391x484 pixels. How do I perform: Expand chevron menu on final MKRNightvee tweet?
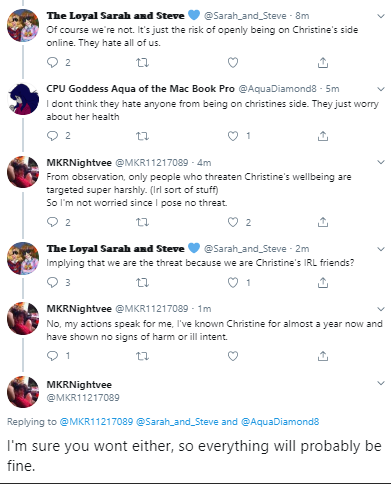[x=381, y=383]
